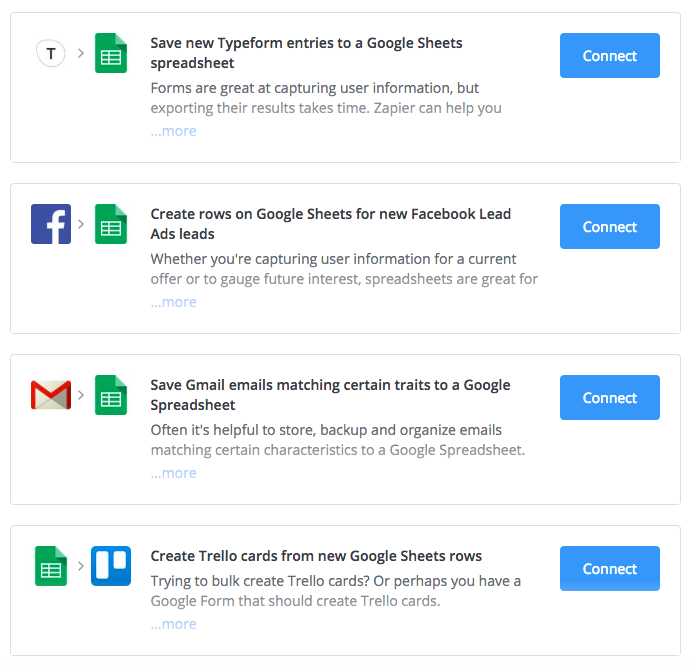
Task: Connect the Typeform to Google Sheets zap
Action: coord(609,56)
